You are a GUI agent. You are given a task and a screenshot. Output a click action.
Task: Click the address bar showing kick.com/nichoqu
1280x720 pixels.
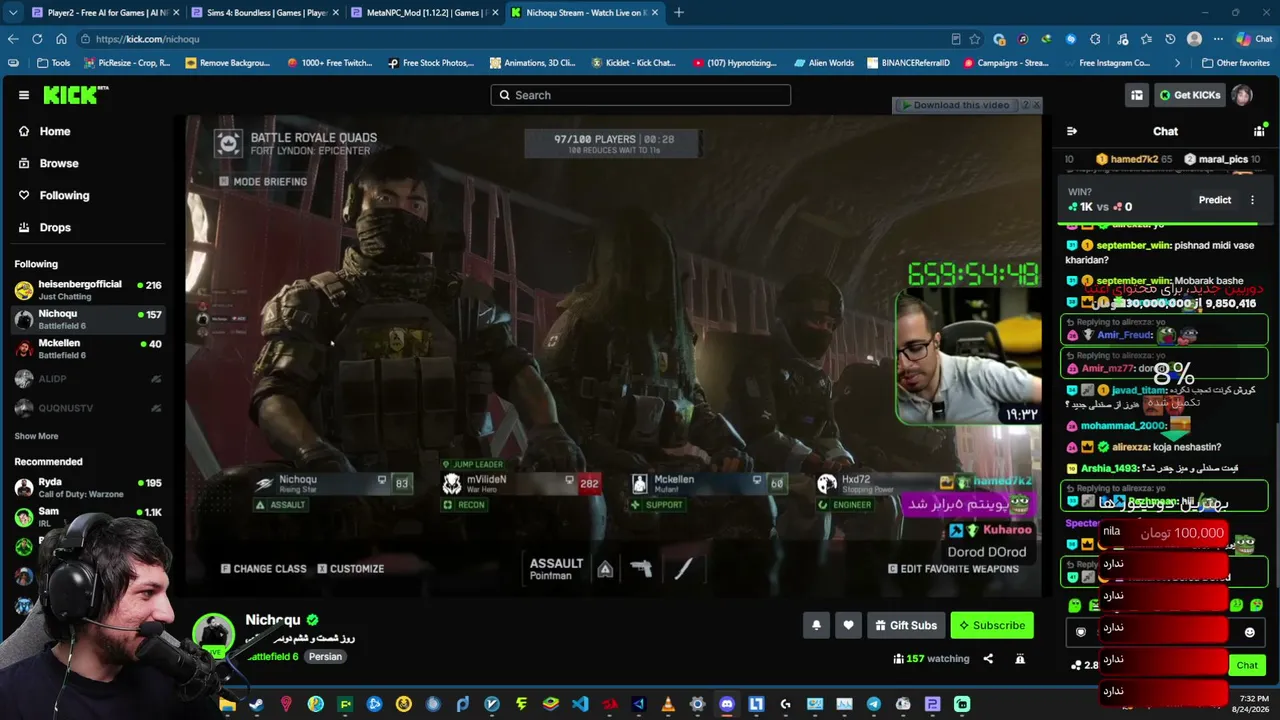tap(510, 39)
